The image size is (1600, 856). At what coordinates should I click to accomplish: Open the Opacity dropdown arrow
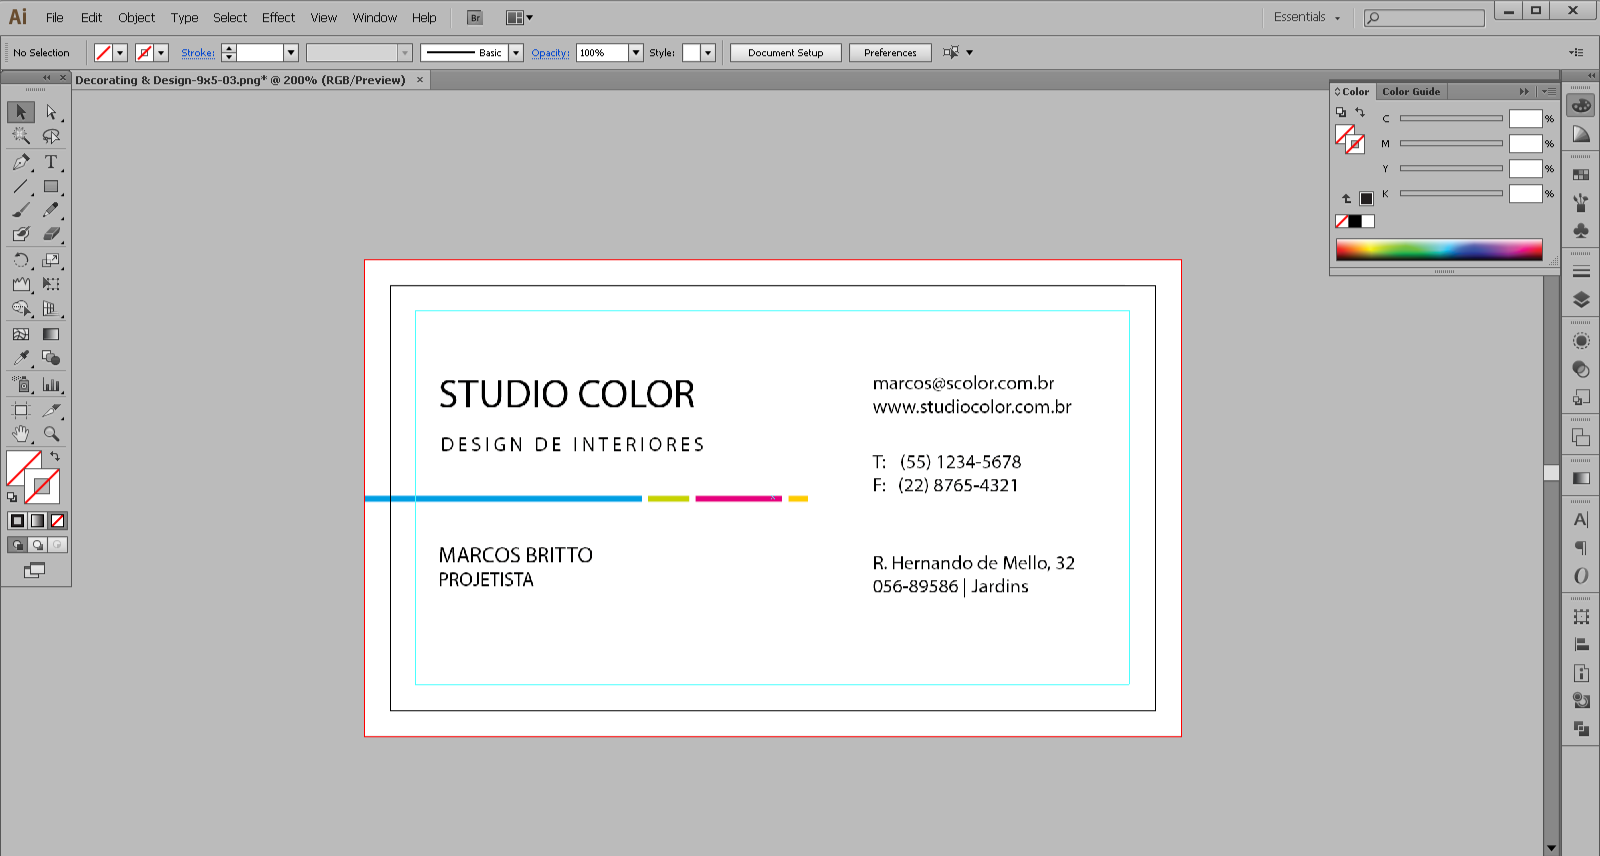click(x=636, y=53)
